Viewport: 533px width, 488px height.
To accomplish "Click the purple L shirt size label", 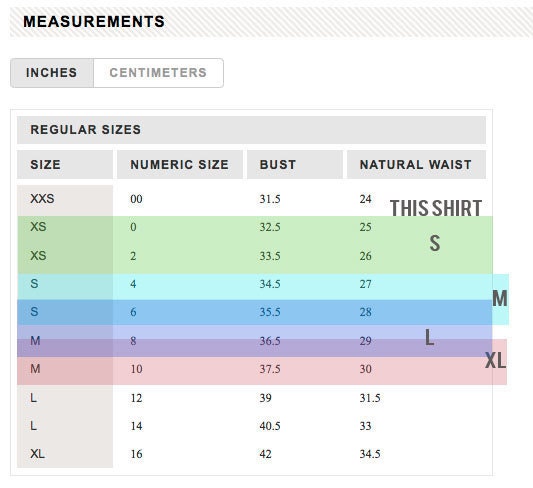I will click(x=429, y=338).
